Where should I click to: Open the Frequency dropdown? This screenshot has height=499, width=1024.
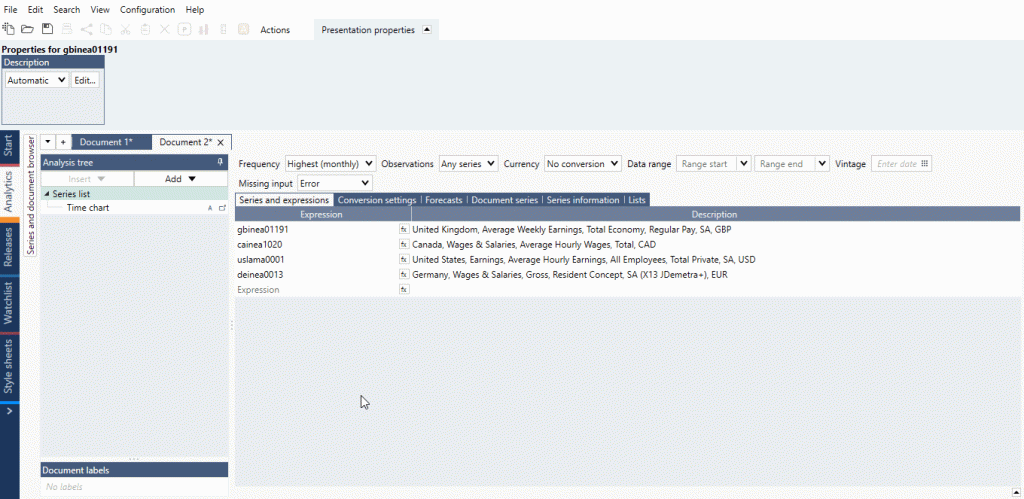pyautogui.click(x=330, y=164)
